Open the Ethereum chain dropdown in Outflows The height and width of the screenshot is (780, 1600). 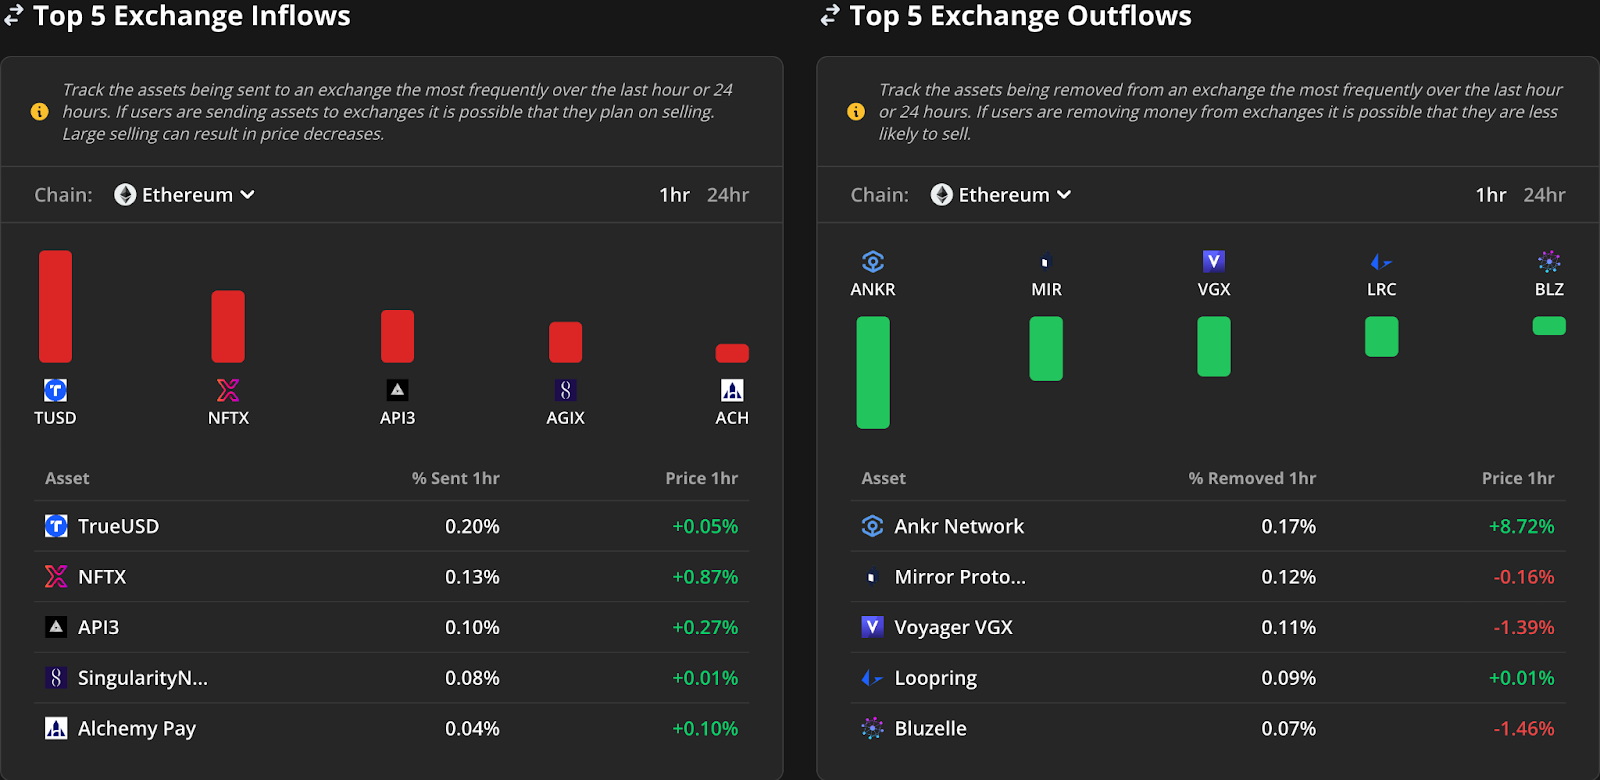click(1001, 195)
